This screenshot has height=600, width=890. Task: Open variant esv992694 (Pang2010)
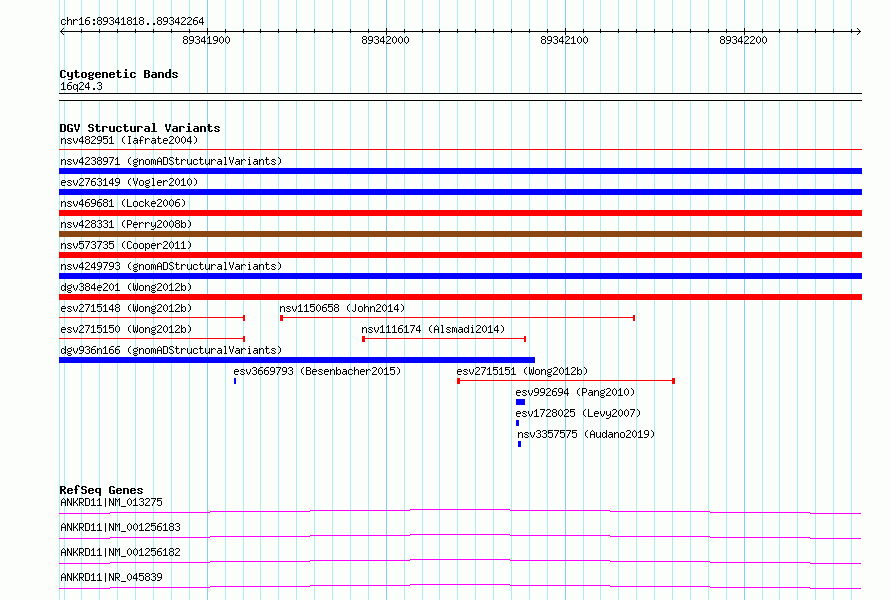pyautogui.click(x=575, y=392)
